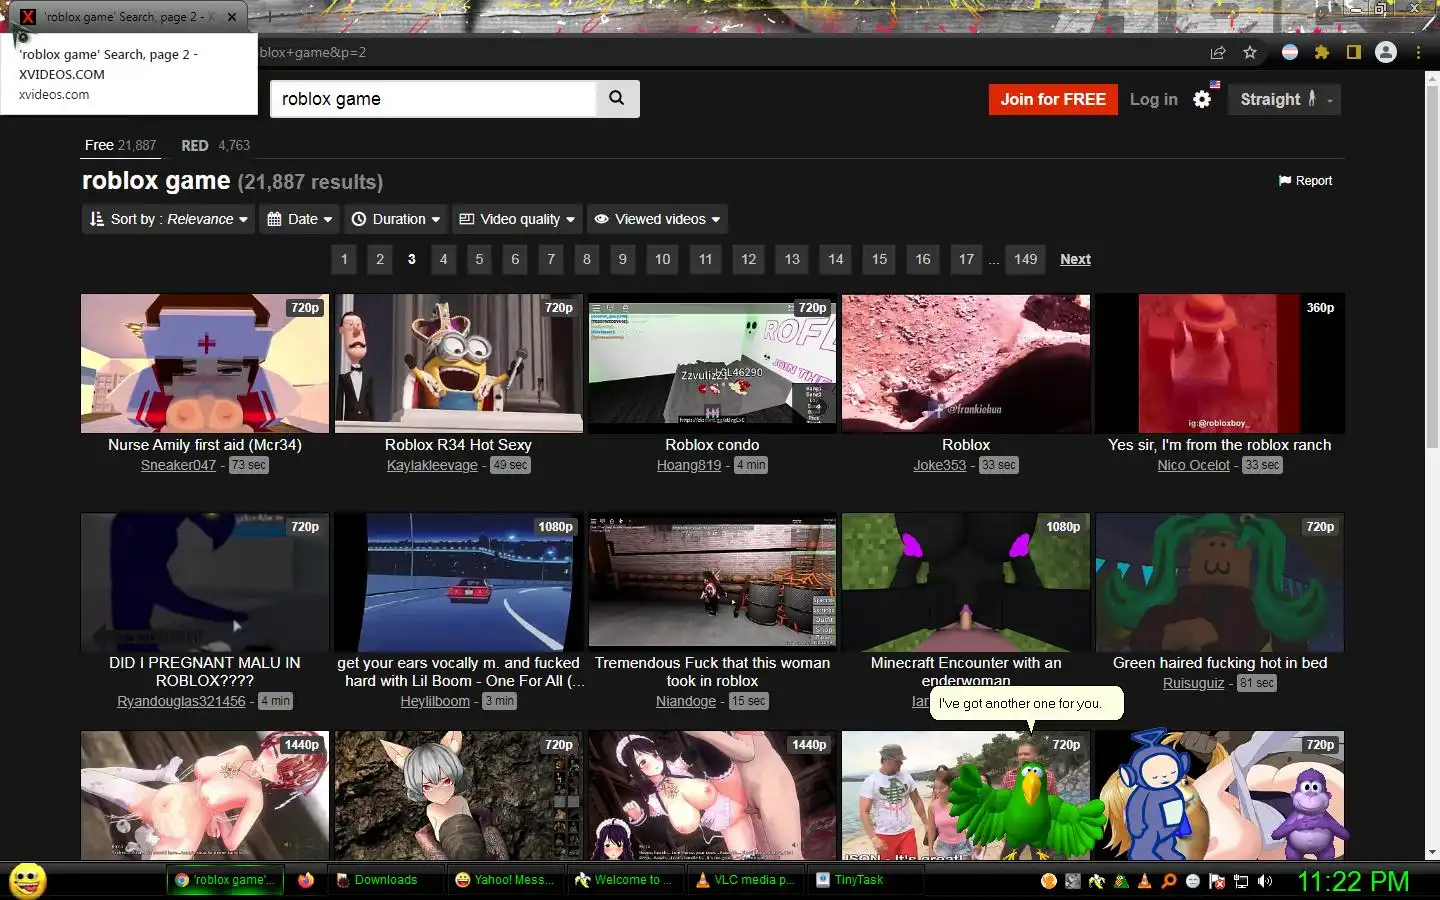
Task: Toggle the browser side panel icon
Action: pos(1354,52)
